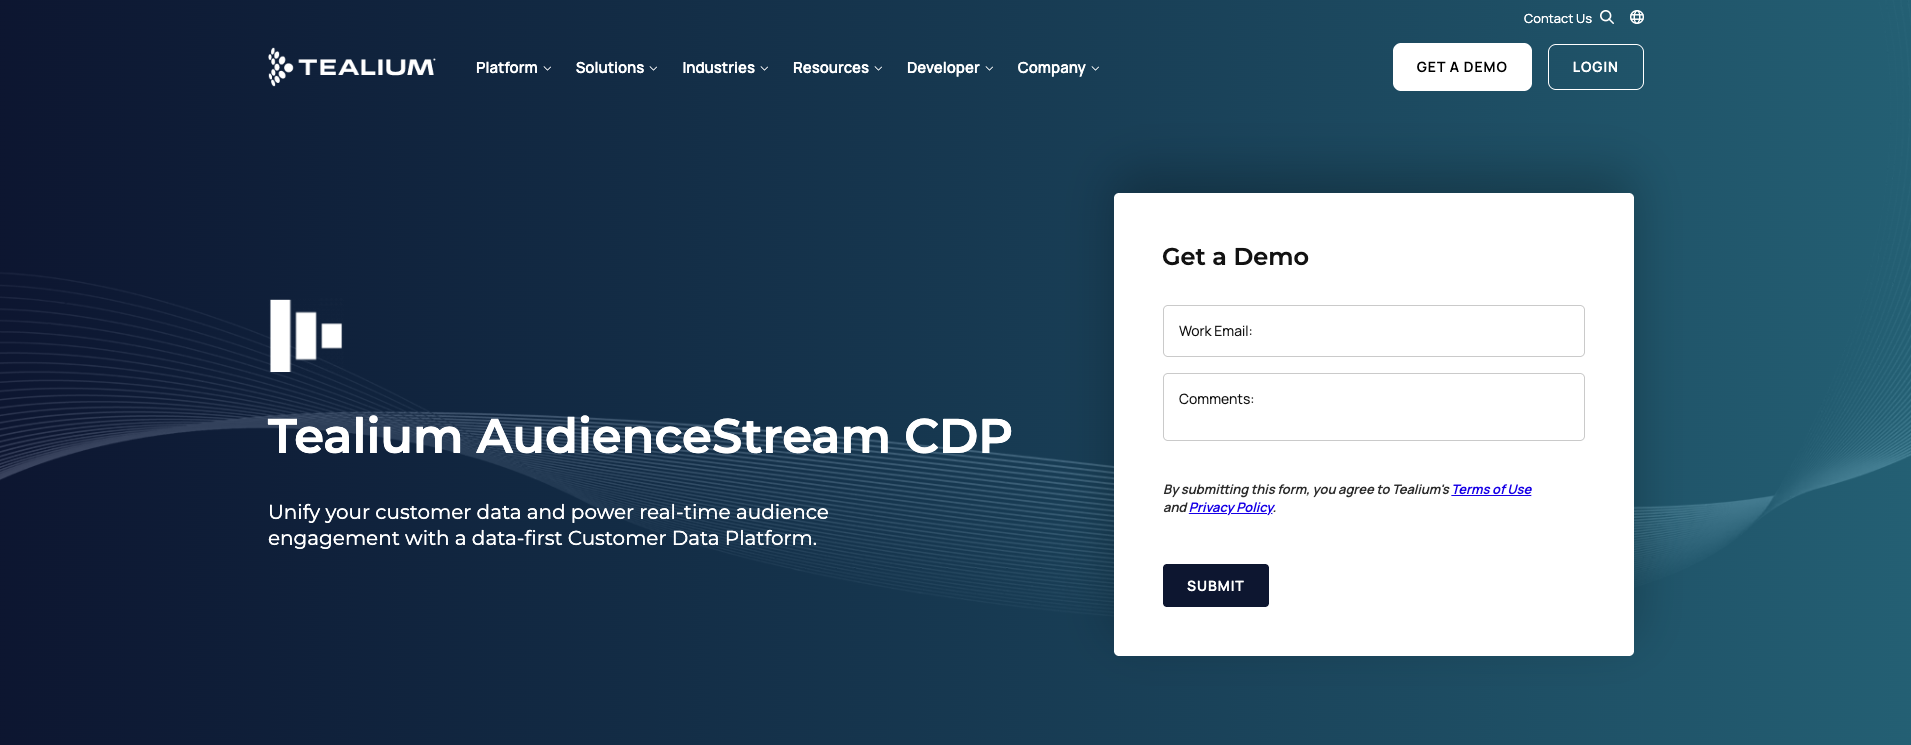Viewport: 1911px width, 745px height.
Task: Open the Contact Us link
Action: pyautogui.click(x=1557, y=18)
